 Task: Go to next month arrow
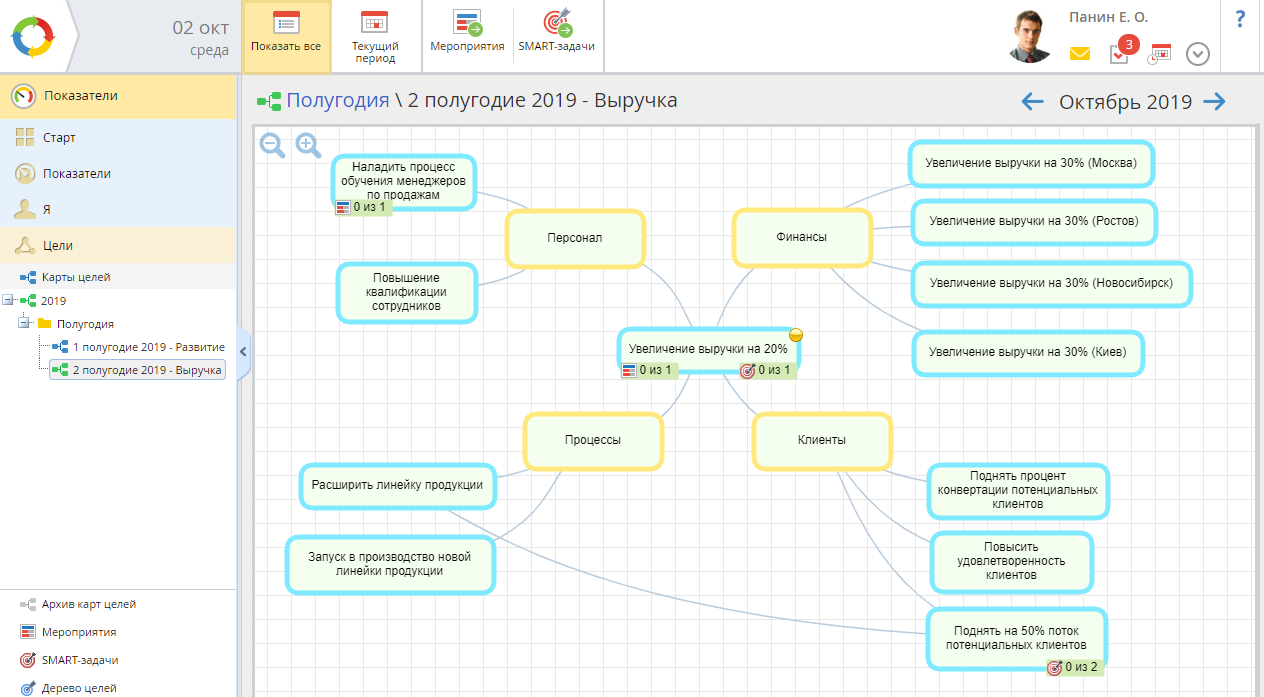1214,101
